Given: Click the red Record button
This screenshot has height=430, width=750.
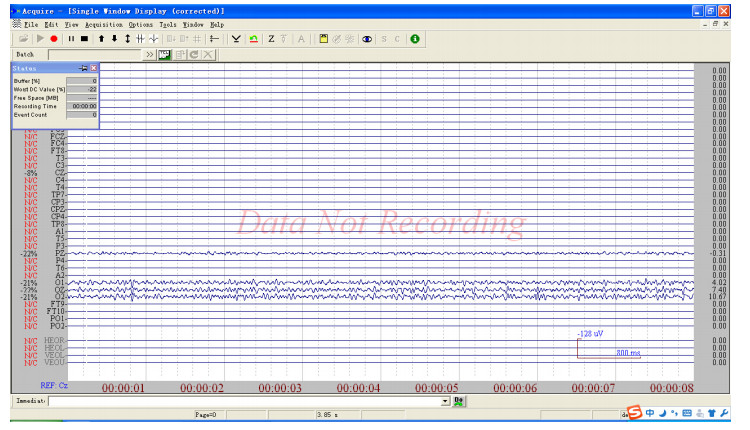Looking at the screenshot, I should coord(54,38).
